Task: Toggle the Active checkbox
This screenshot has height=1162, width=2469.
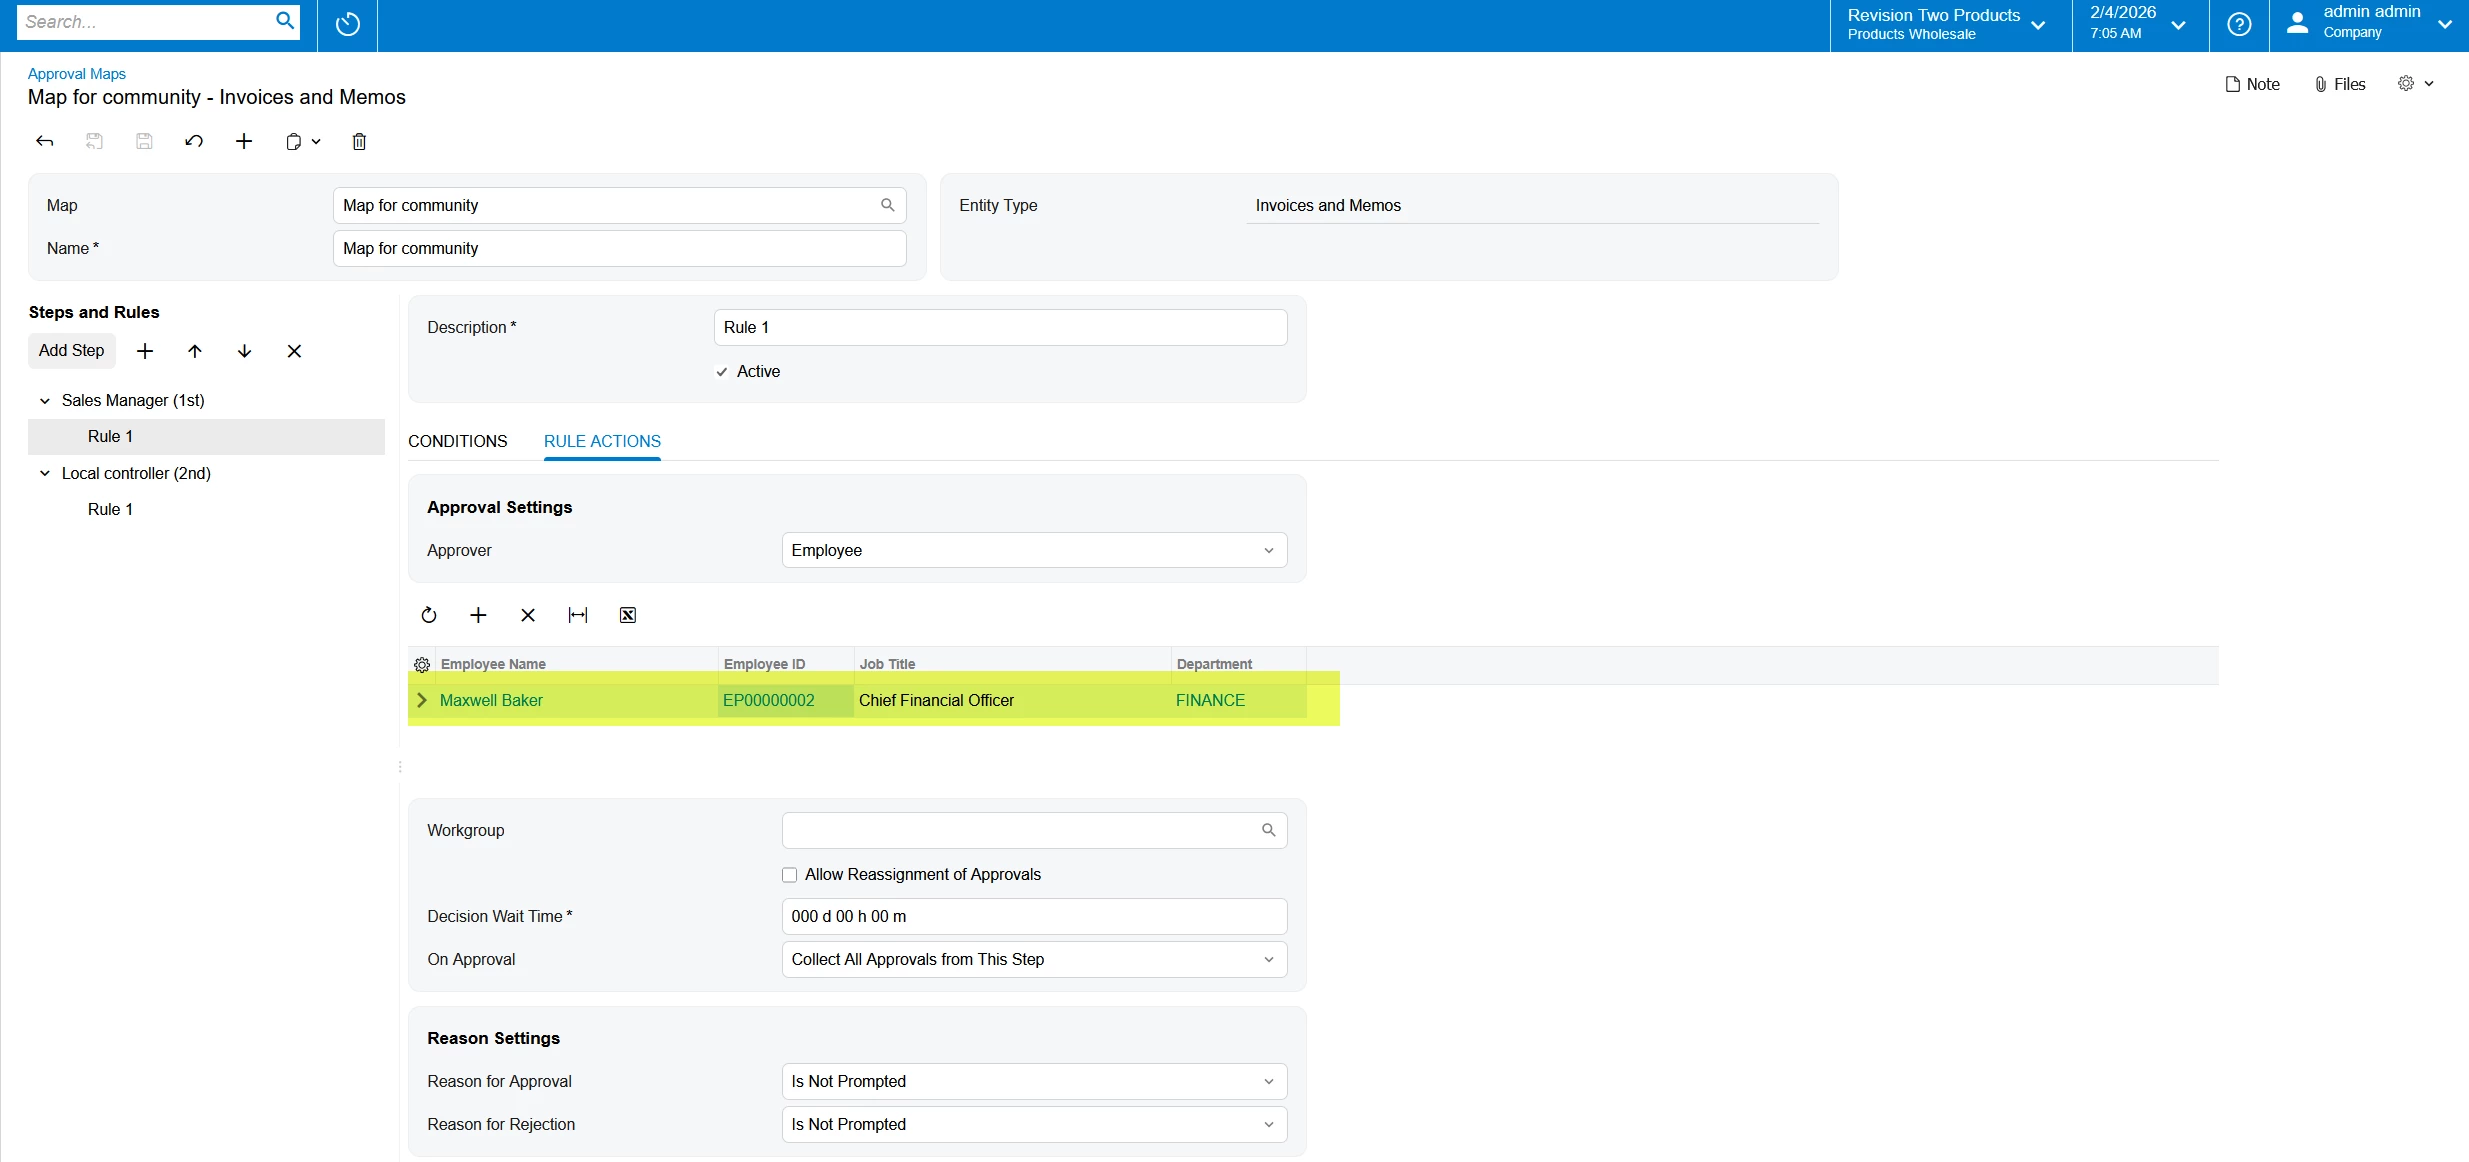Action: pos(722,372)
